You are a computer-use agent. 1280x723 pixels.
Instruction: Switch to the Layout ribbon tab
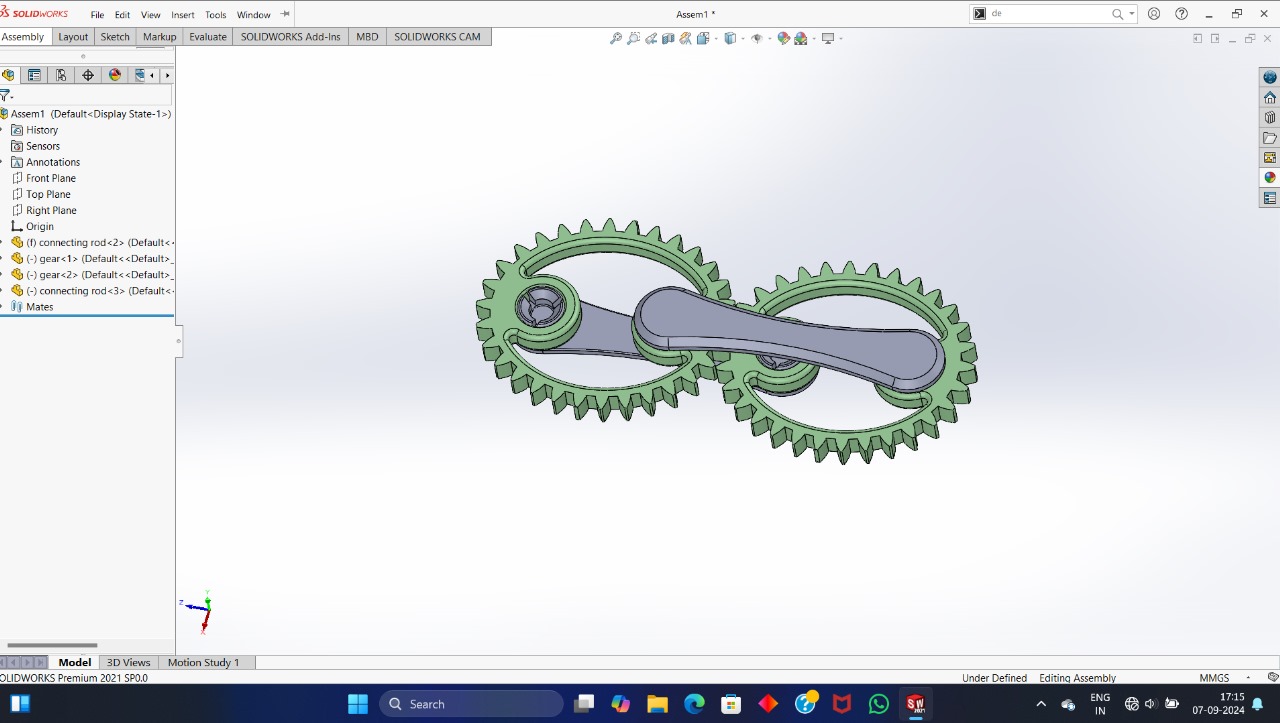(73, 37)
